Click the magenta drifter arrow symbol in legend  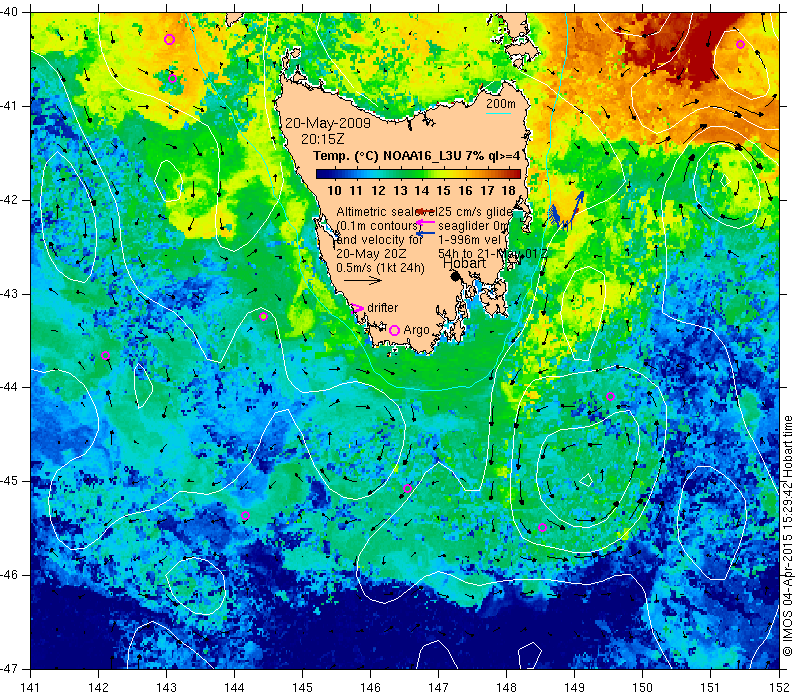[358, 308]
